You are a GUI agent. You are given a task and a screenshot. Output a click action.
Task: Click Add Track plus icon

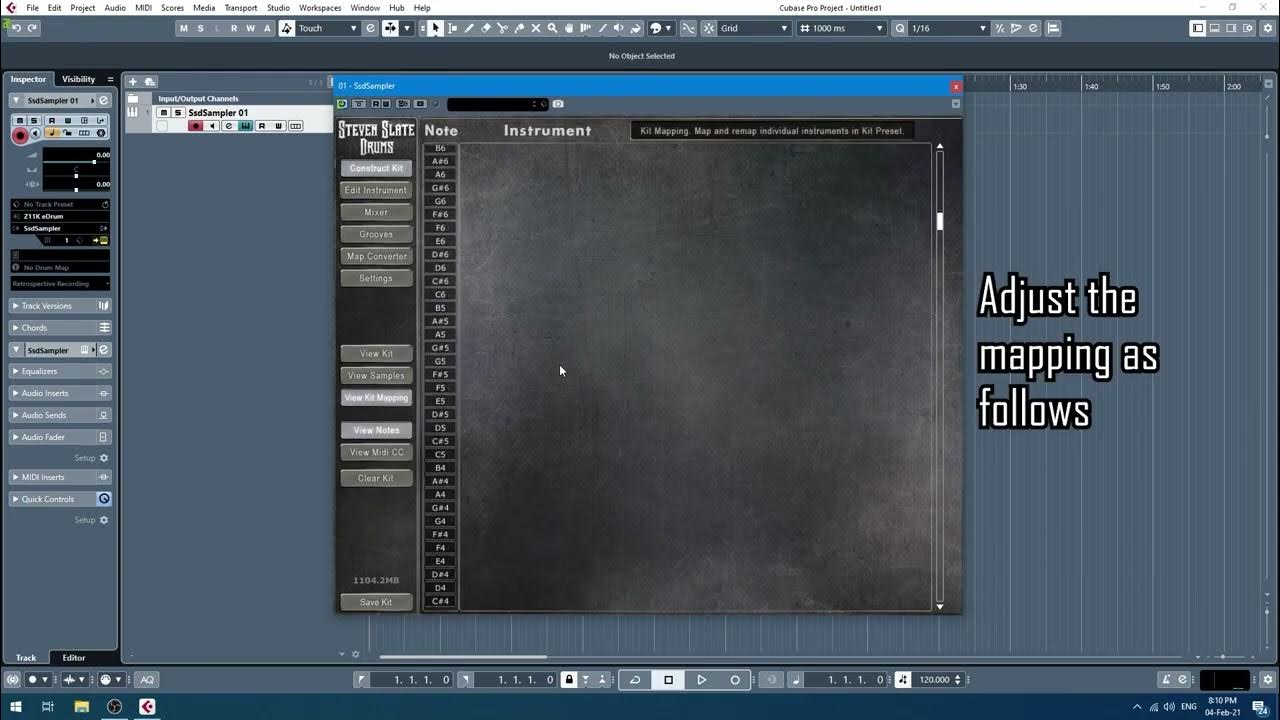(x=133, y=81)
